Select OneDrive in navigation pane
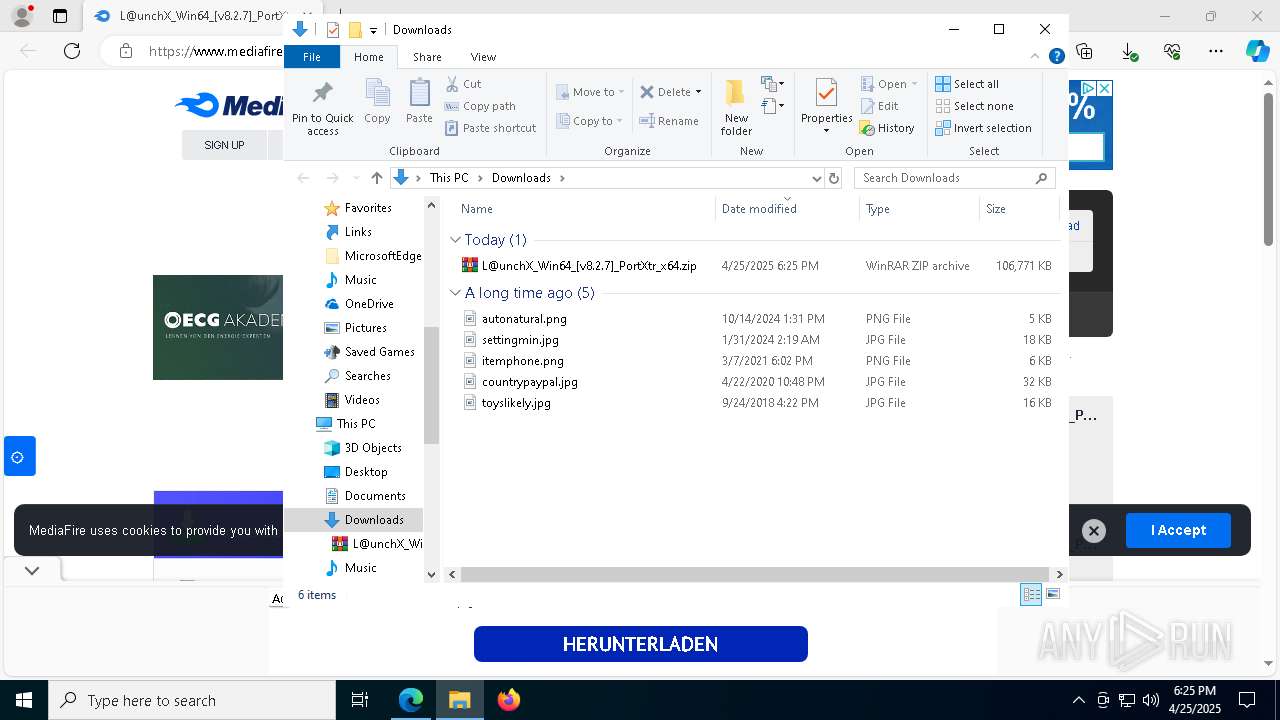Screen dimensions: 1280x720 point(369,304)
